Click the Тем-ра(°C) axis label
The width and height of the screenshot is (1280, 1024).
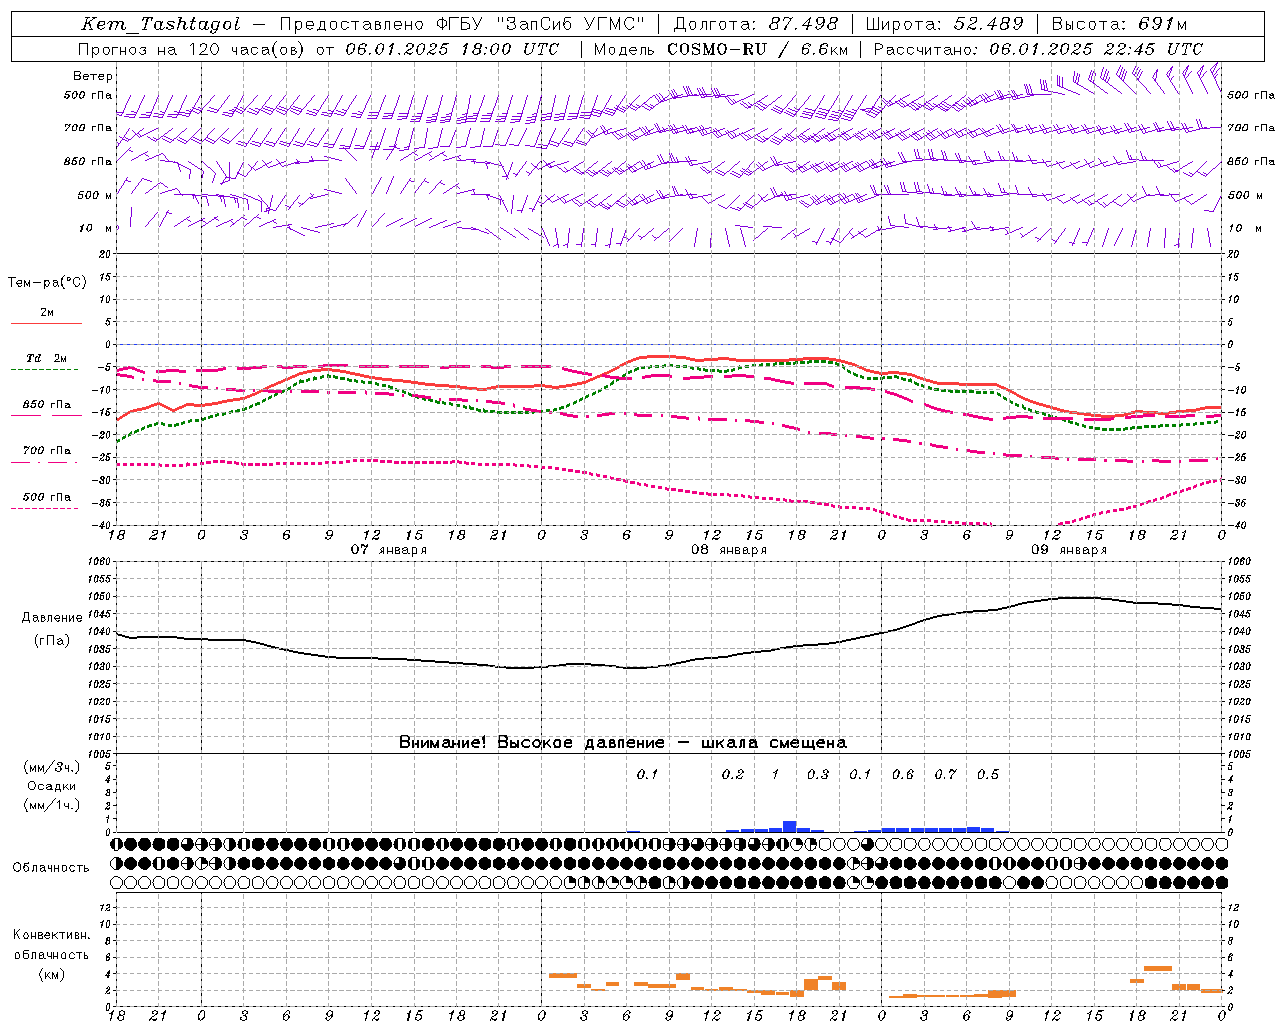[47, 283]
